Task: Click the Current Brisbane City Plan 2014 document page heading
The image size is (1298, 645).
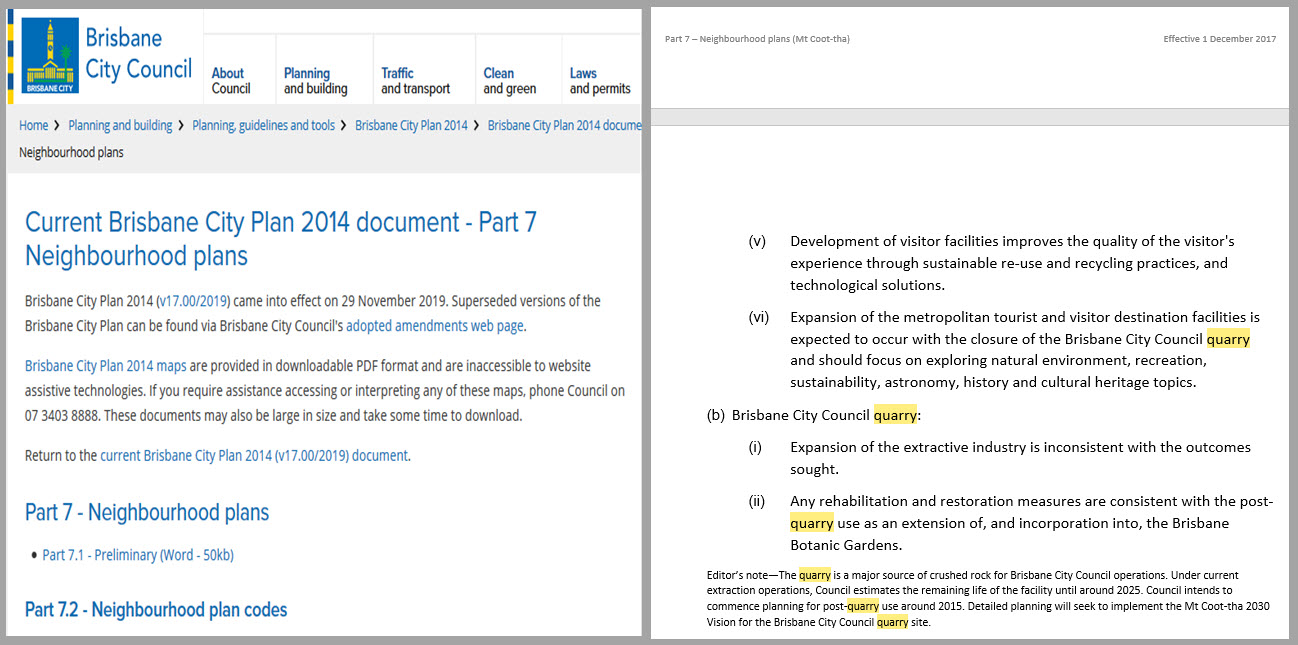Action: (x=281, y=238)
